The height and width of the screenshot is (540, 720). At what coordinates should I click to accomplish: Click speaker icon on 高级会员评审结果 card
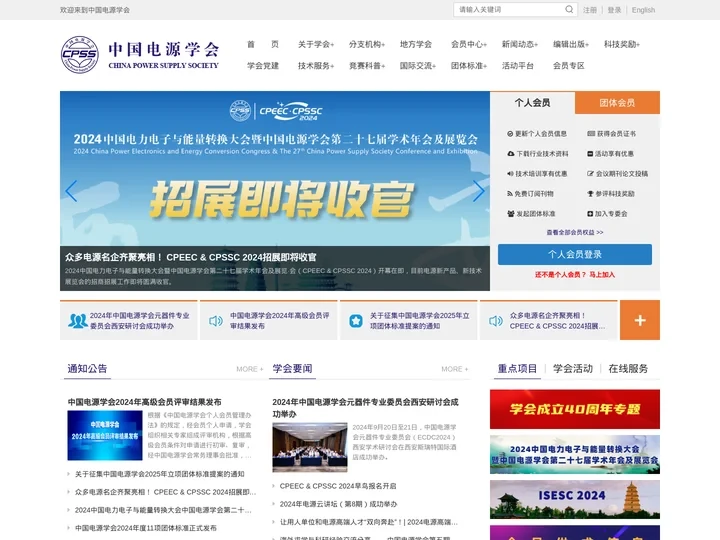pyautogui.click(x=216, y=321)
